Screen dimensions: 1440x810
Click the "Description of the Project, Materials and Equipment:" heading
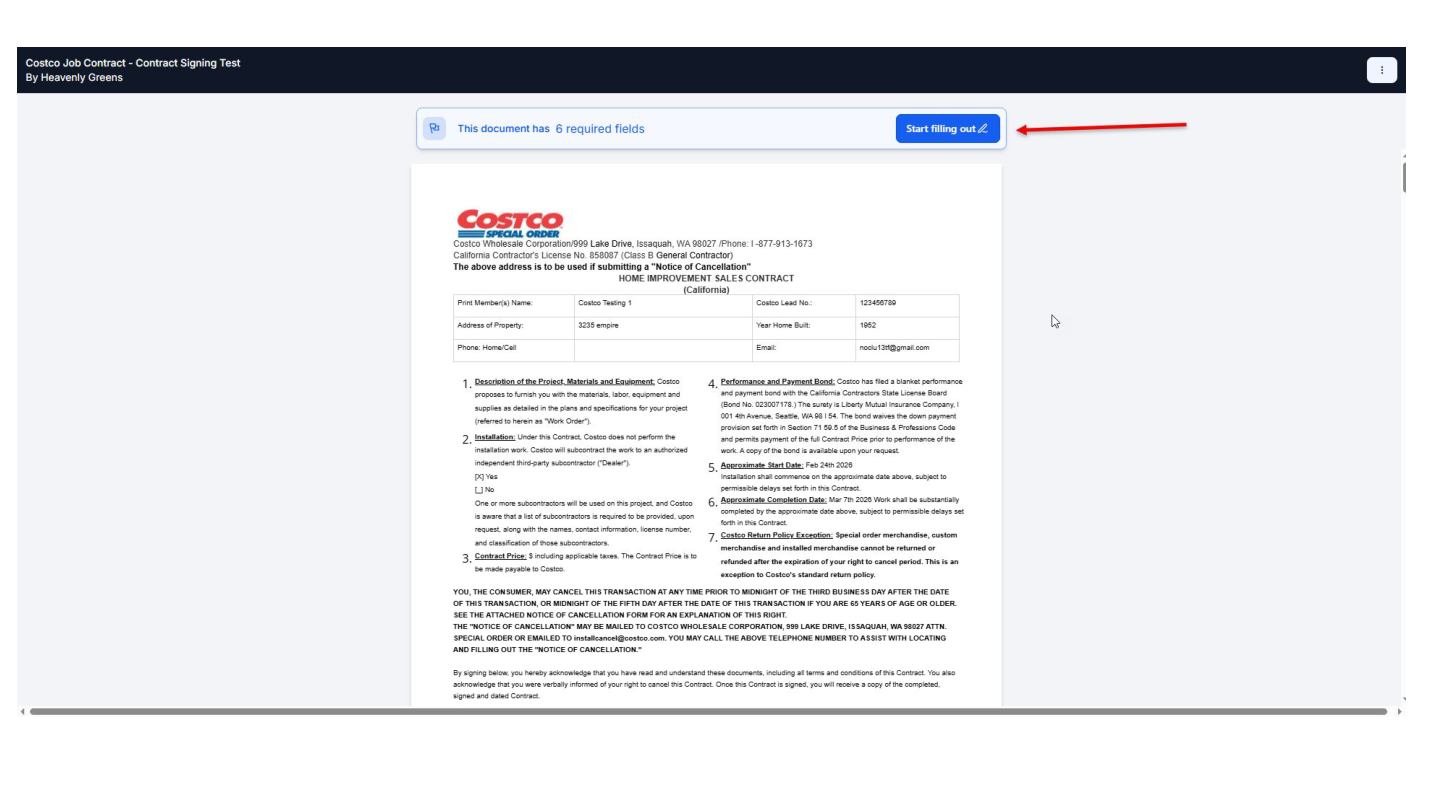click(x=564, y=382)
